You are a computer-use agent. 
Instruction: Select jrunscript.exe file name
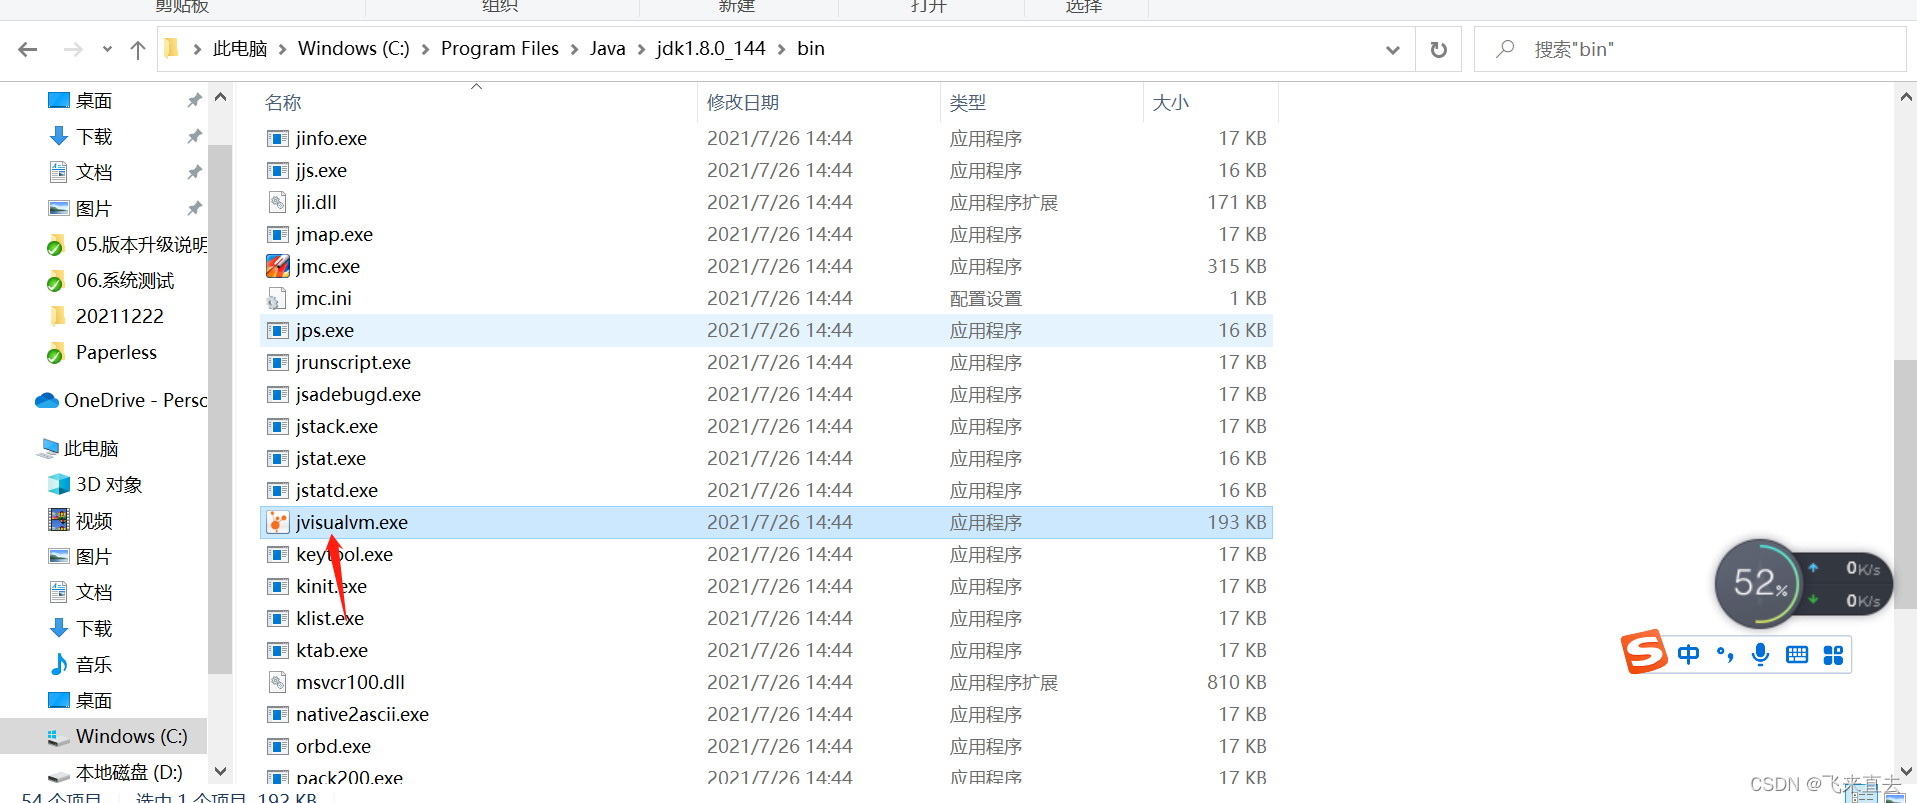pos(353,362)
